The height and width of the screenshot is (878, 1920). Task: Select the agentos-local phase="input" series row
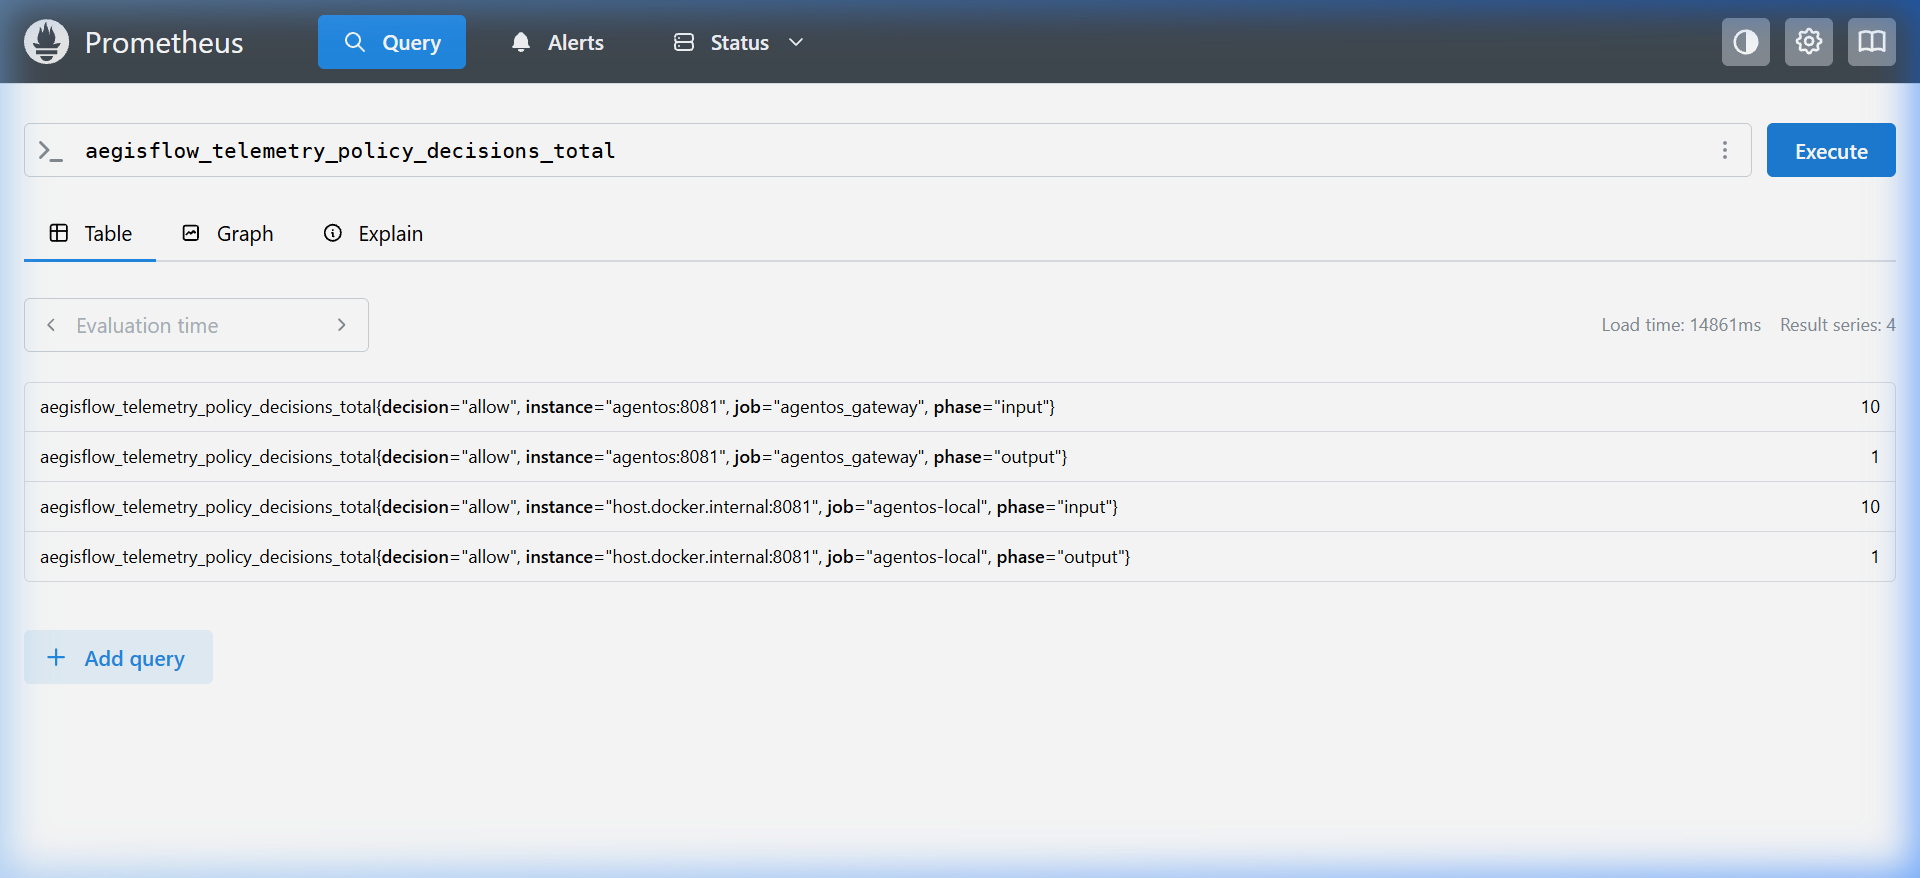[x=960, y=507]
